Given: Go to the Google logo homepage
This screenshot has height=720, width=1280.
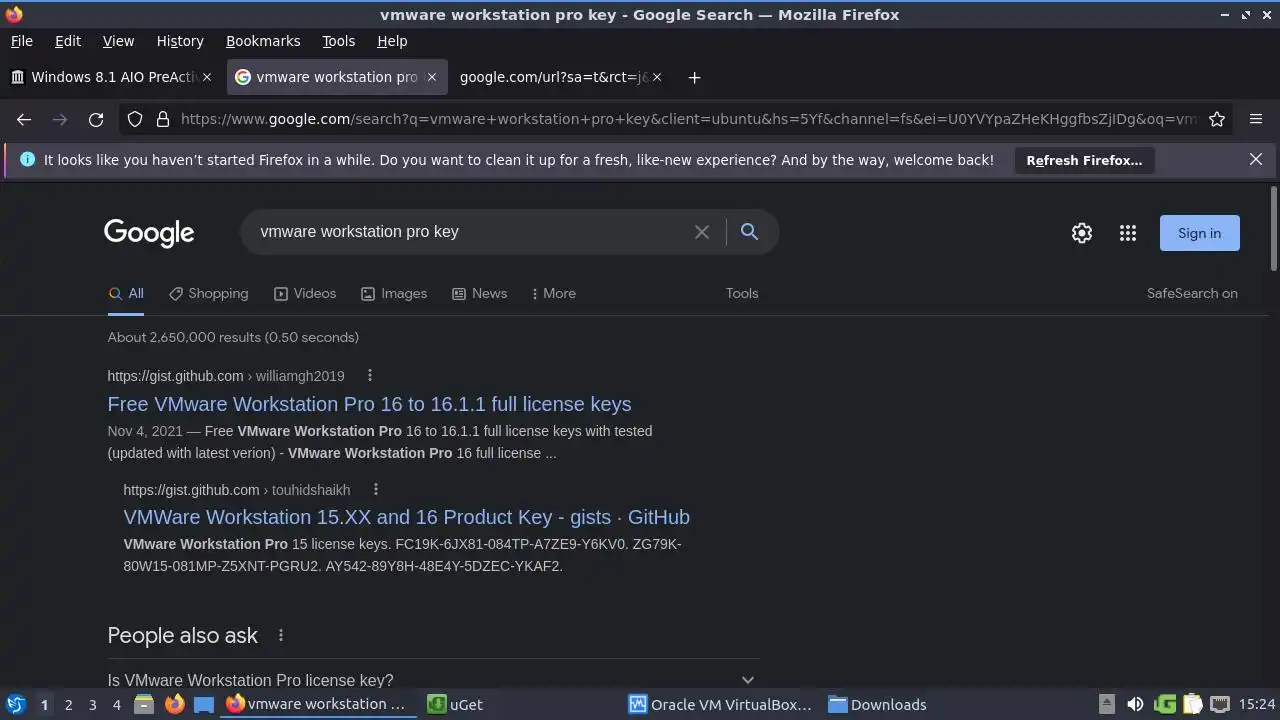Looking at the screenshot, I should [149, 233].
